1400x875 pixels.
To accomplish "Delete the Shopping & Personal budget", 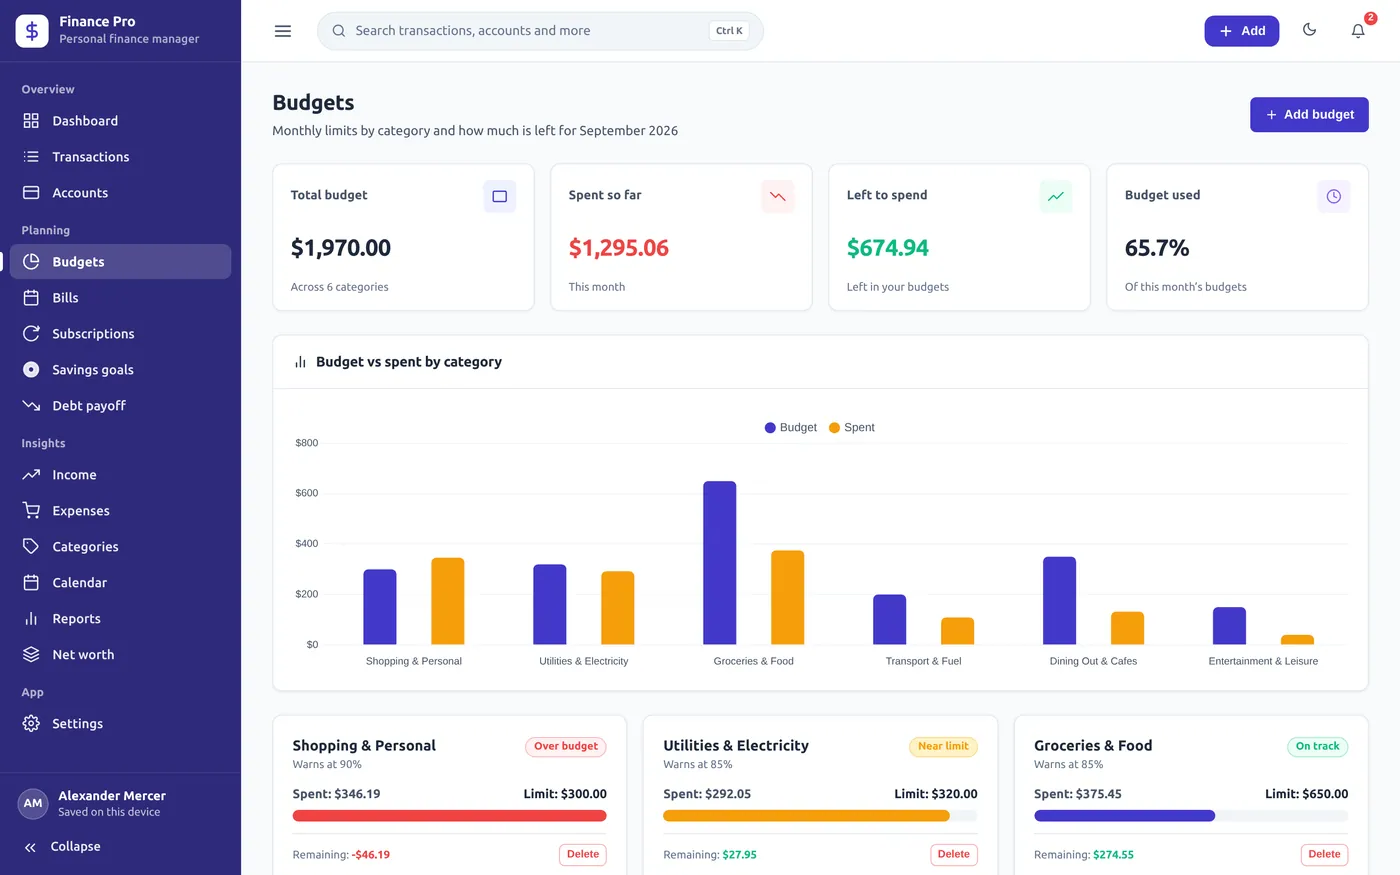I will pyautogui.click(x=583, y=855).
